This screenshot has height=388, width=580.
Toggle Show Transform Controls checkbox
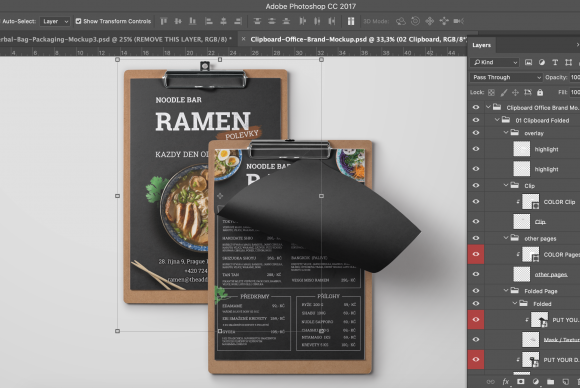[78, 21]
